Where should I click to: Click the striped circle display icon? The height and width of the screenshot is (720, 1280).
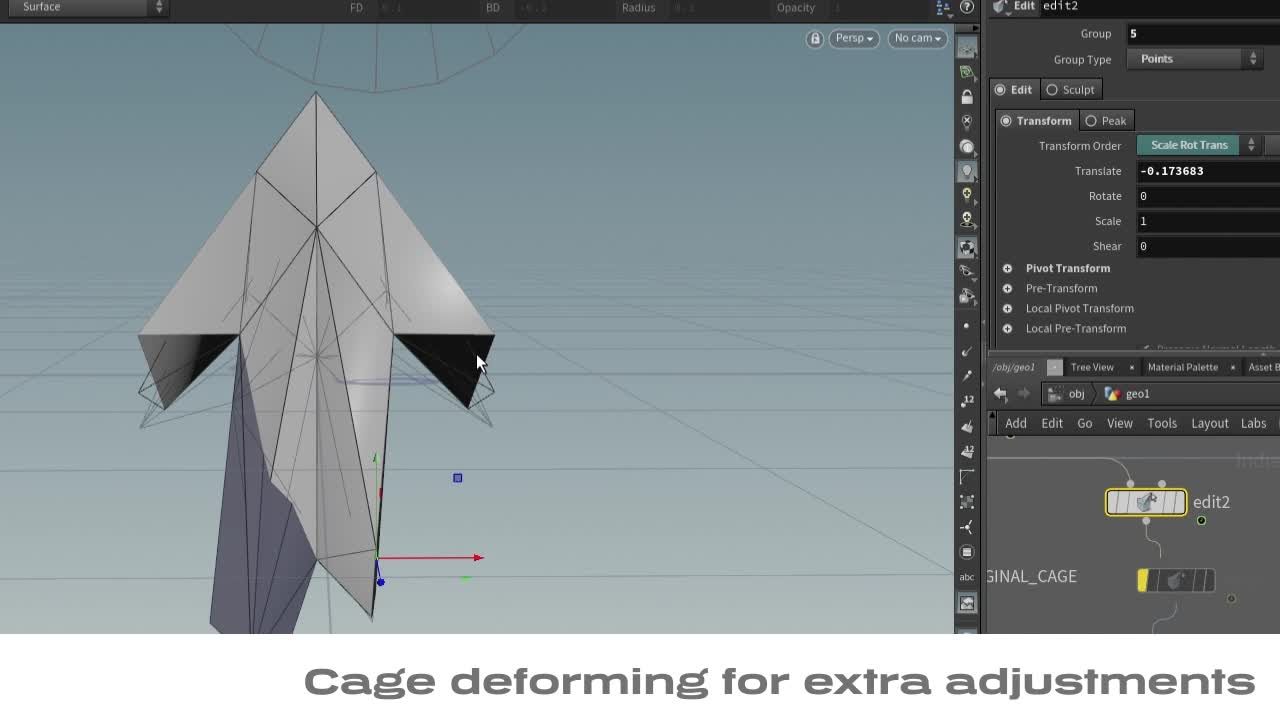(967, 552)
